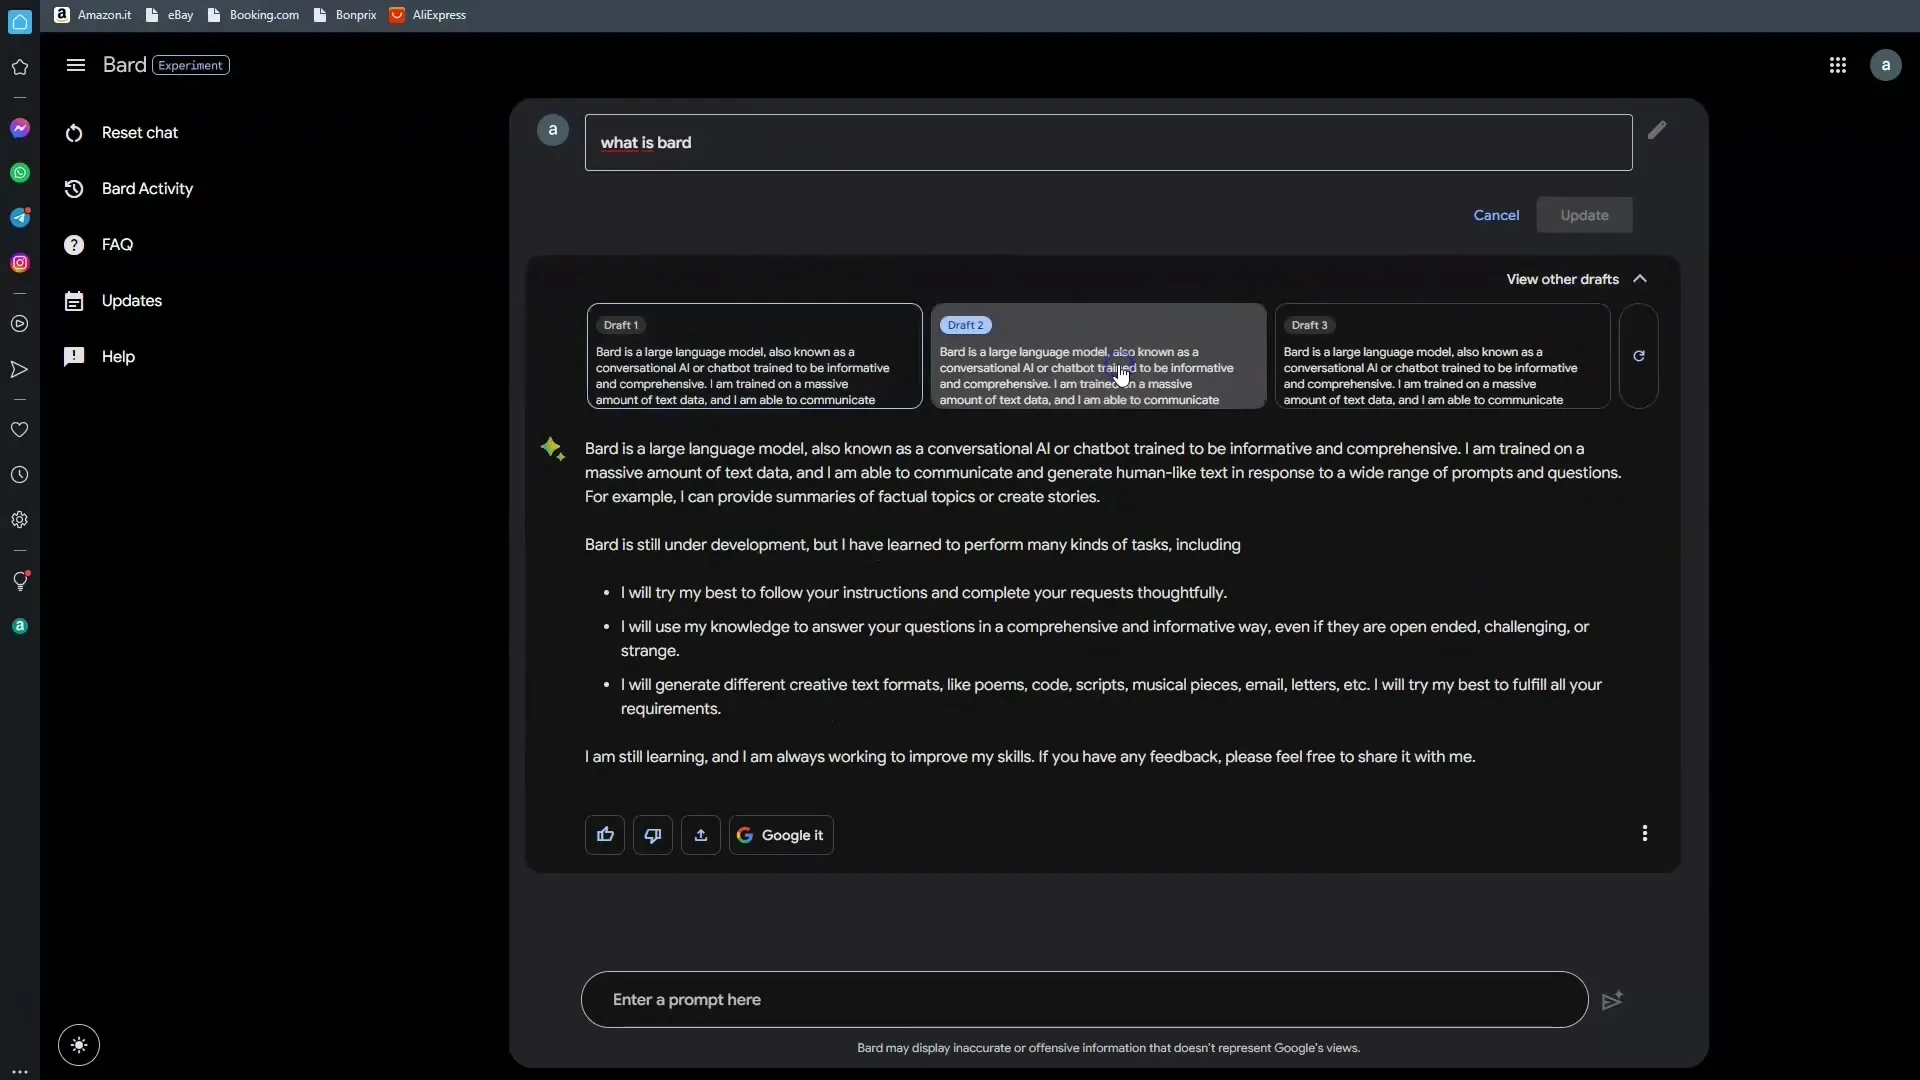Open the heart pinboards sidebar icon
Image resolution: width=1920 pixels, height=1080 pixels.
point(20,430)
